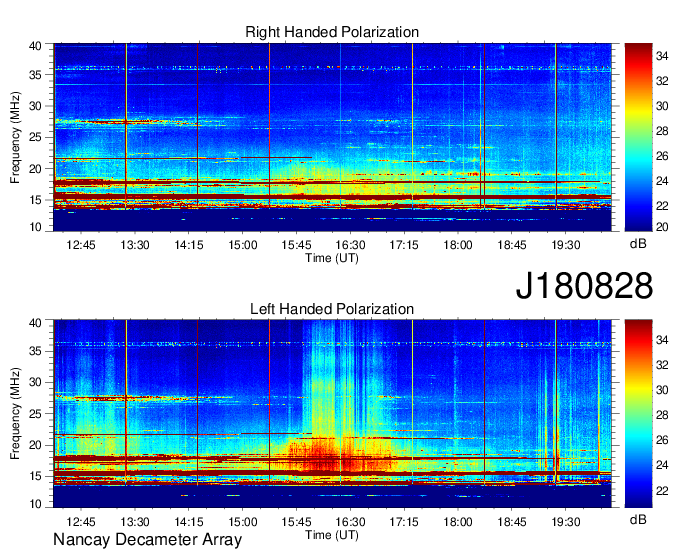Click the 35 MHz tick of Left Handed plot
Screen dimensions: 680x552
(x=35, y=351)
